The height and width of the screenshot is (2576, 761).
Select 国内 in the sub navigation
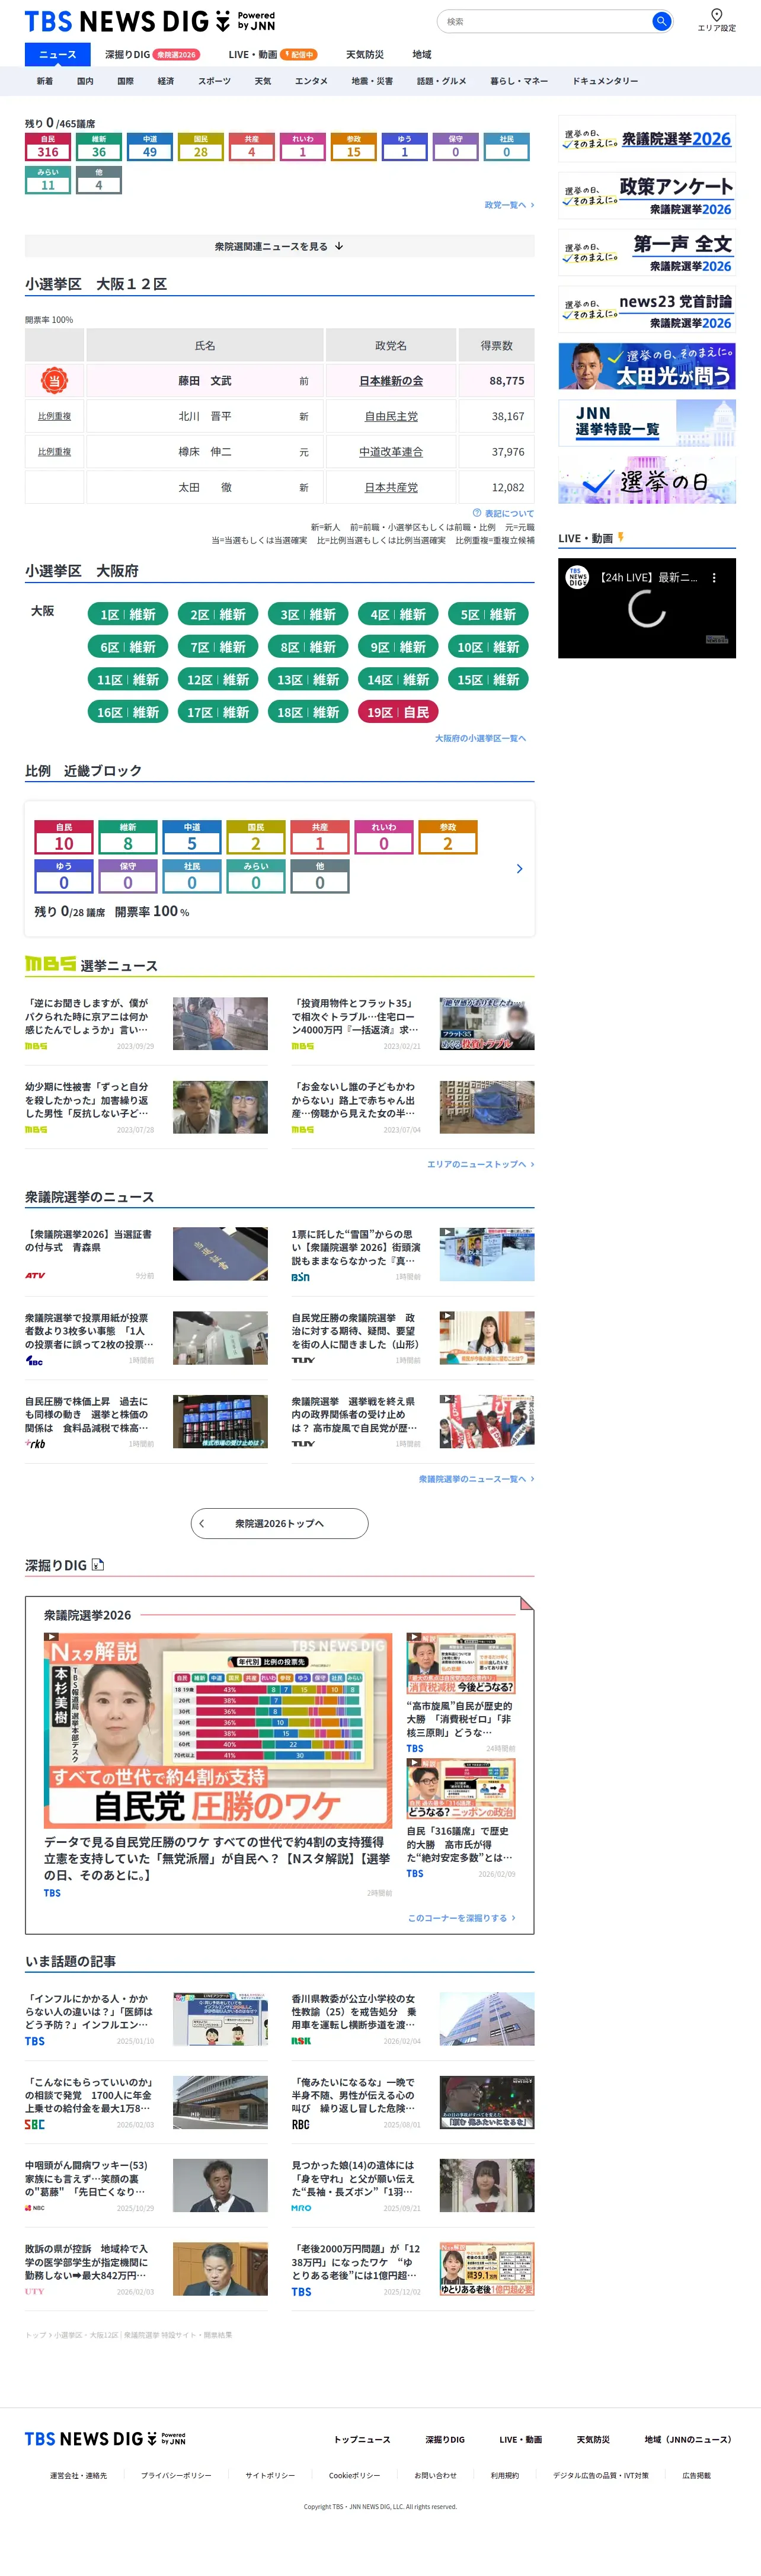[85, 81]
